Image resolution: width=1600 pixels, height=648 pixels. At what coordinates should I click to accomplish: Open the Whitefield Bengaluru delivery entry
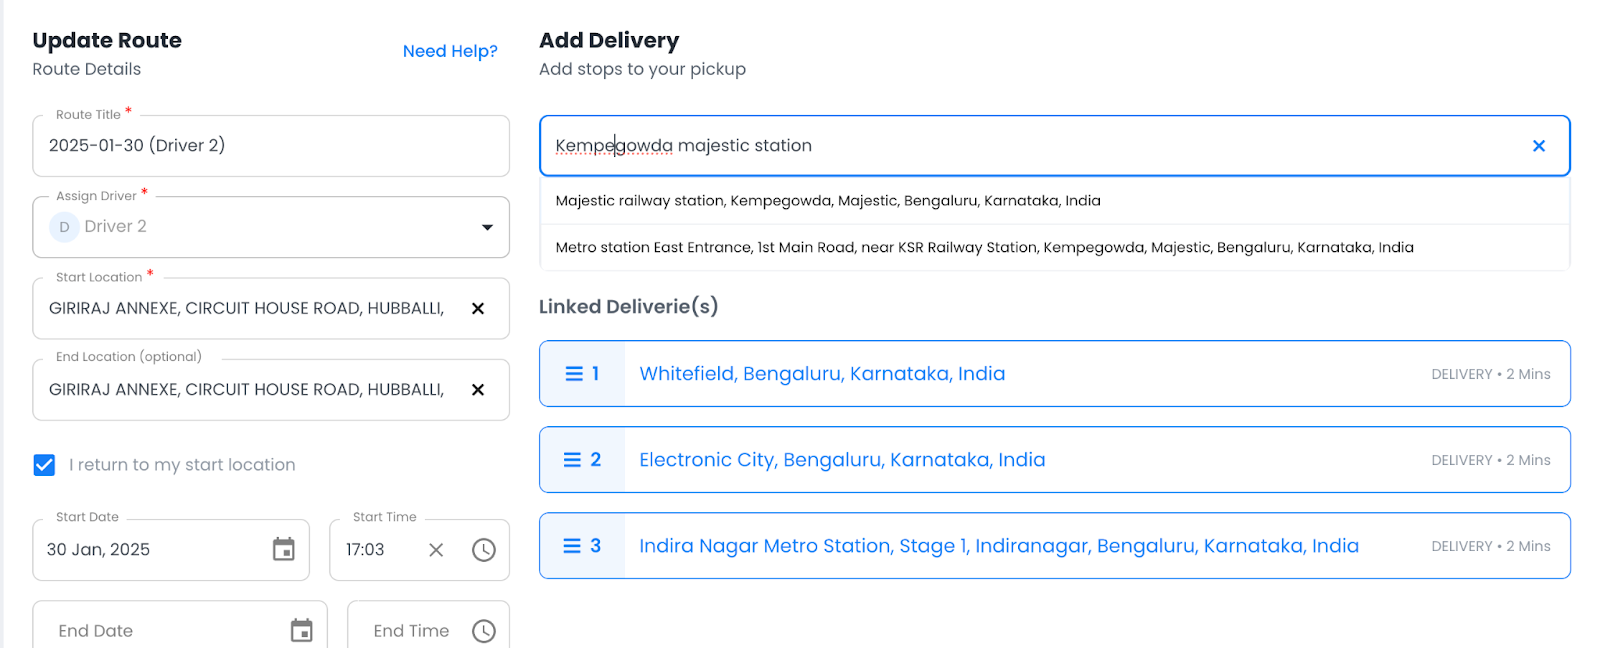[x=822, y=374]
